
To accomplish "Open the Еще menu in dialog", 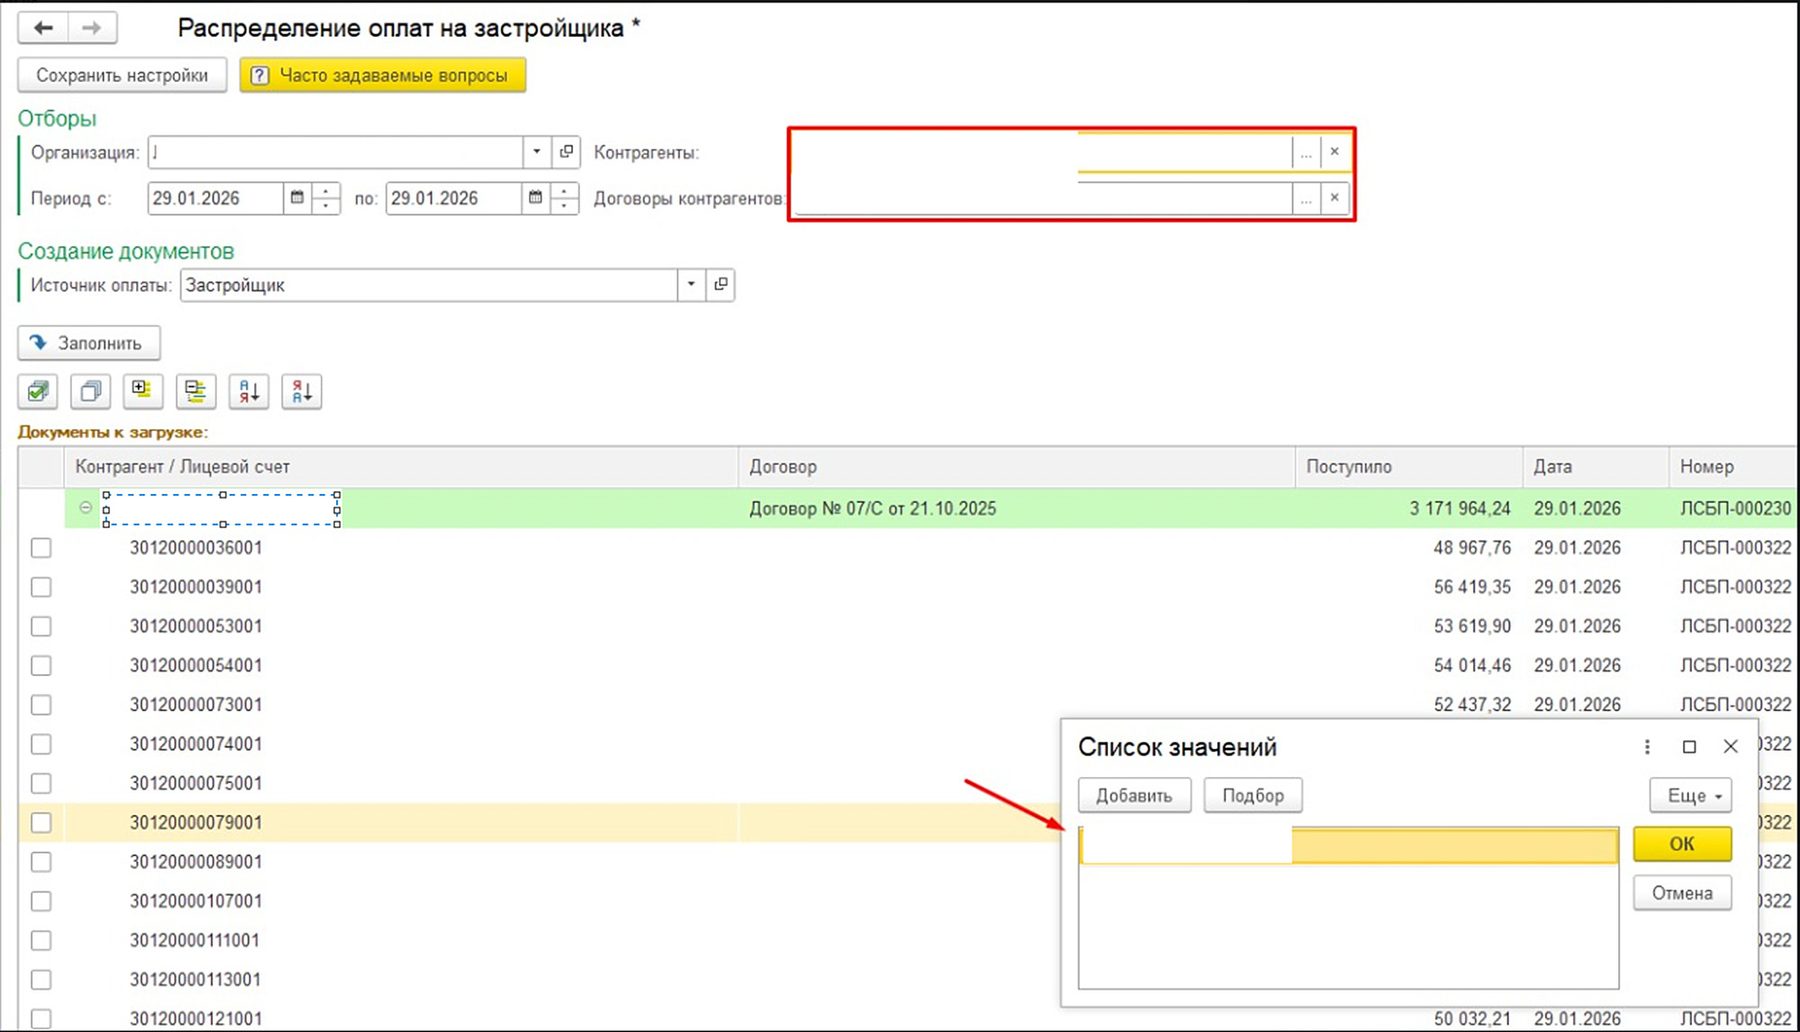I will pos(1690,796).
